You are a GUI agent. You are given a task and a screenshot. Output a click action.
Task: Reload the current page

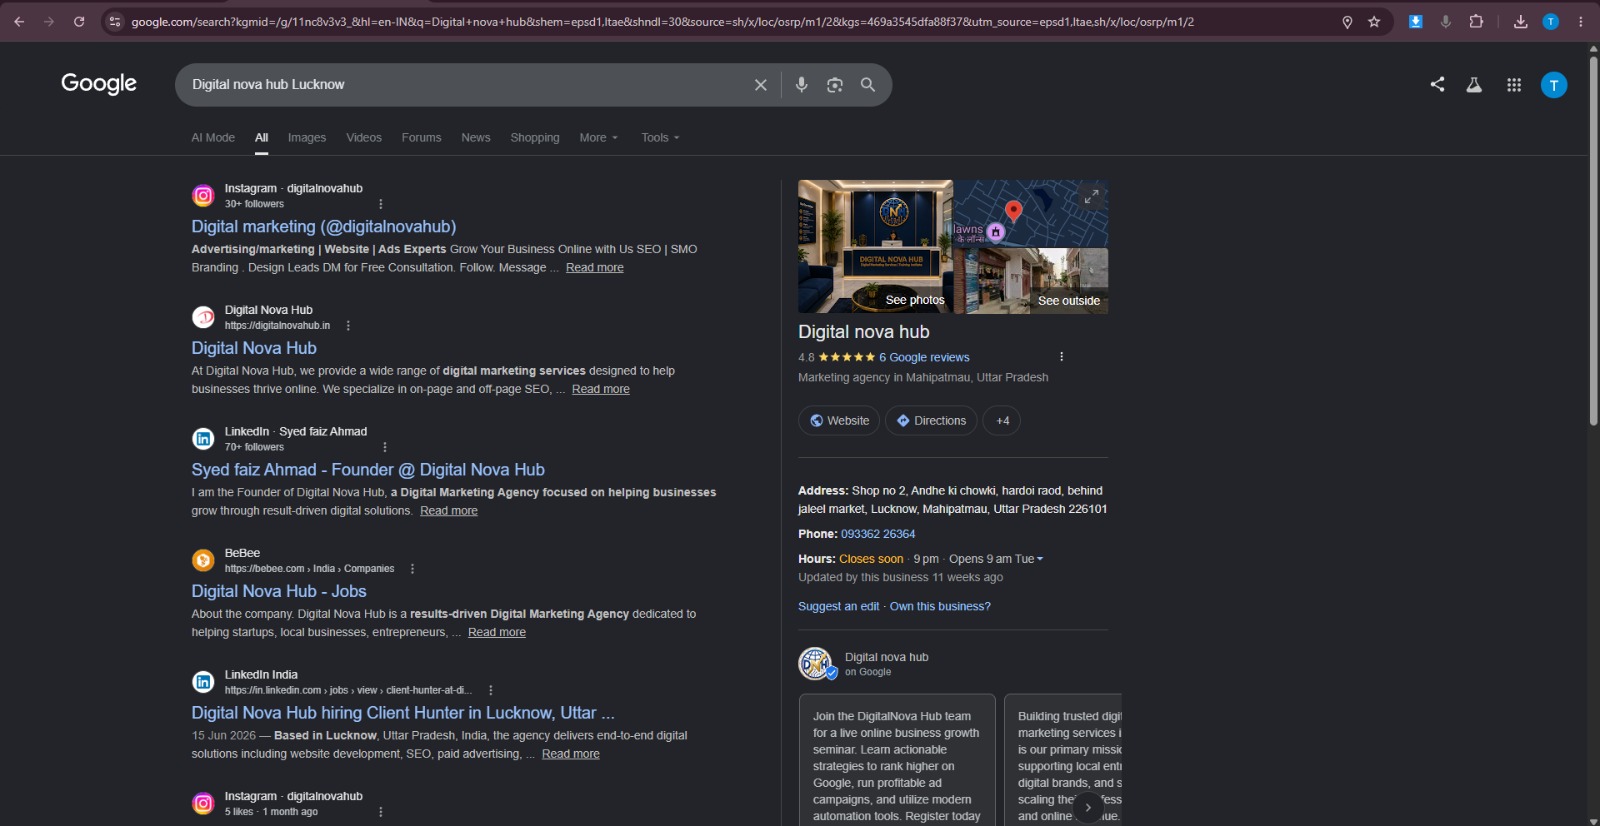coord(79,21)
